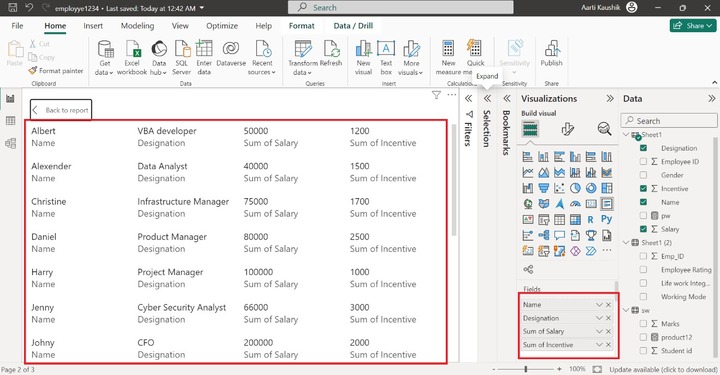Remove Name field from the visual
This screenshot has width=720, height=375.
click(x=608, y=305)
